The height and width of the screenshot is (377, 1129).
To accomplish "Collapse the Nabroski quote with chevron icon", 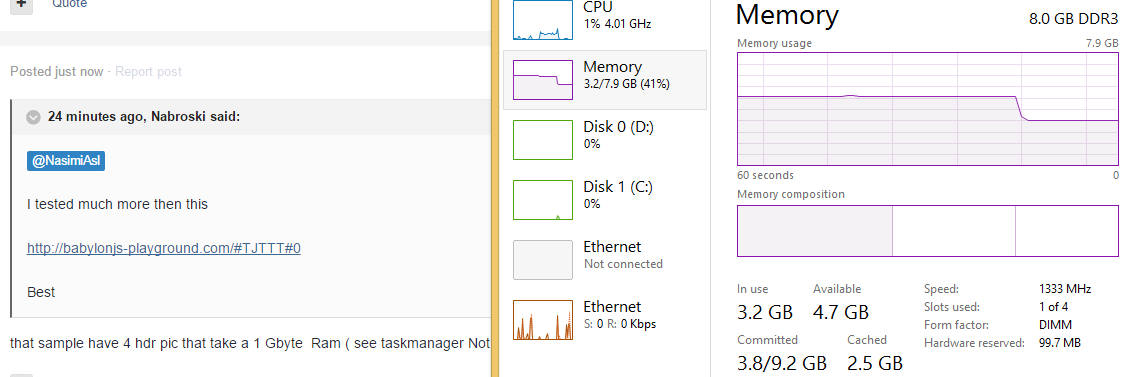I will point(33,117).
